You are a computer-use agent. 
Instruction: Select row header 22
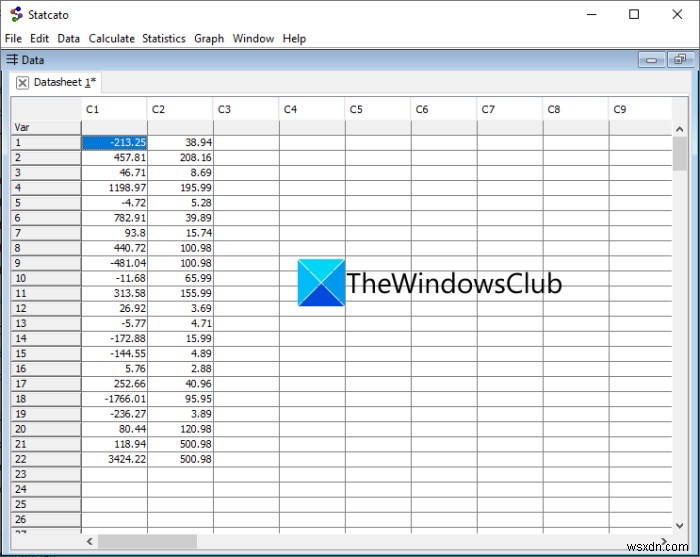click(46, 459)
